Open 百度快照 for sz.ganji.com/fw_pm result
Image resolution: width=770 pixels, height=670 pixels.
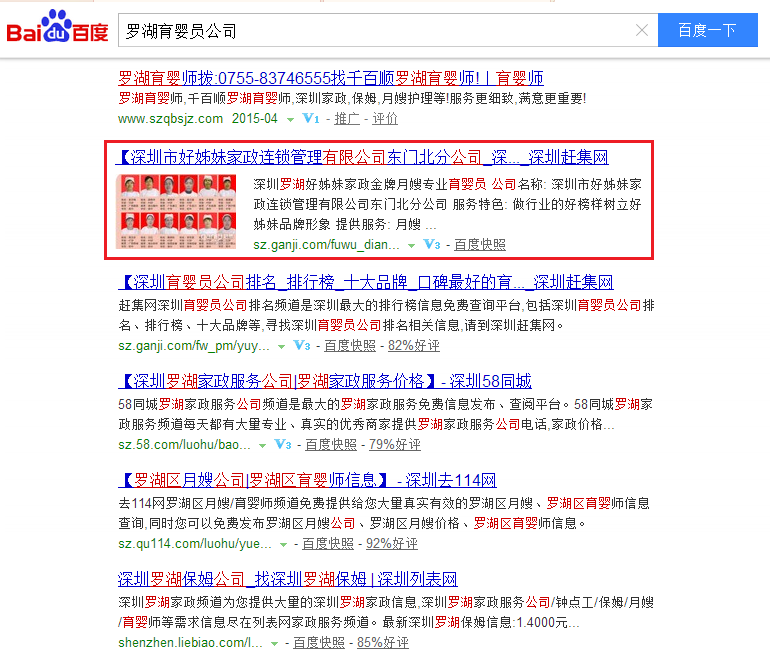click(x=350, y=345)
